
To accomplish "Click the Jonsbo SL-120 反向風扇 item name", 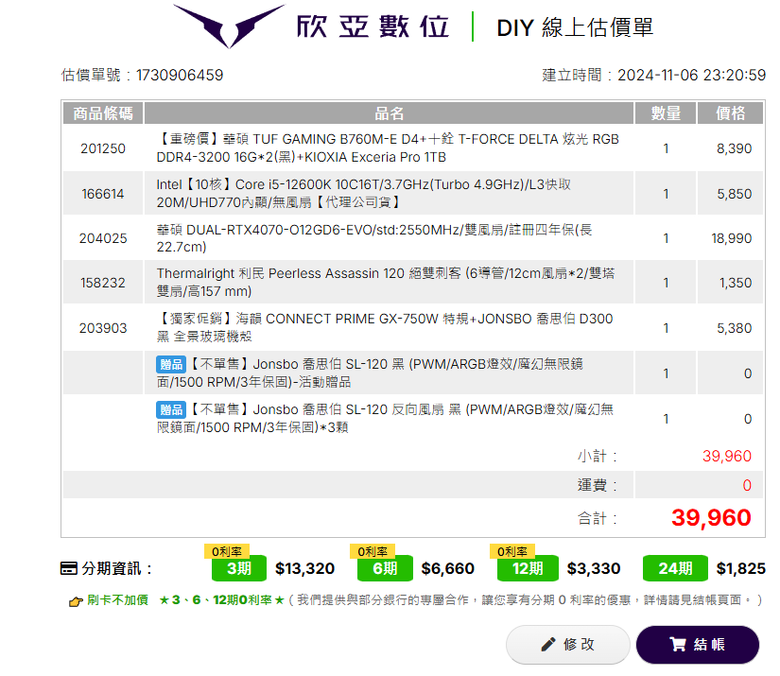I will [x=385, y=418].
